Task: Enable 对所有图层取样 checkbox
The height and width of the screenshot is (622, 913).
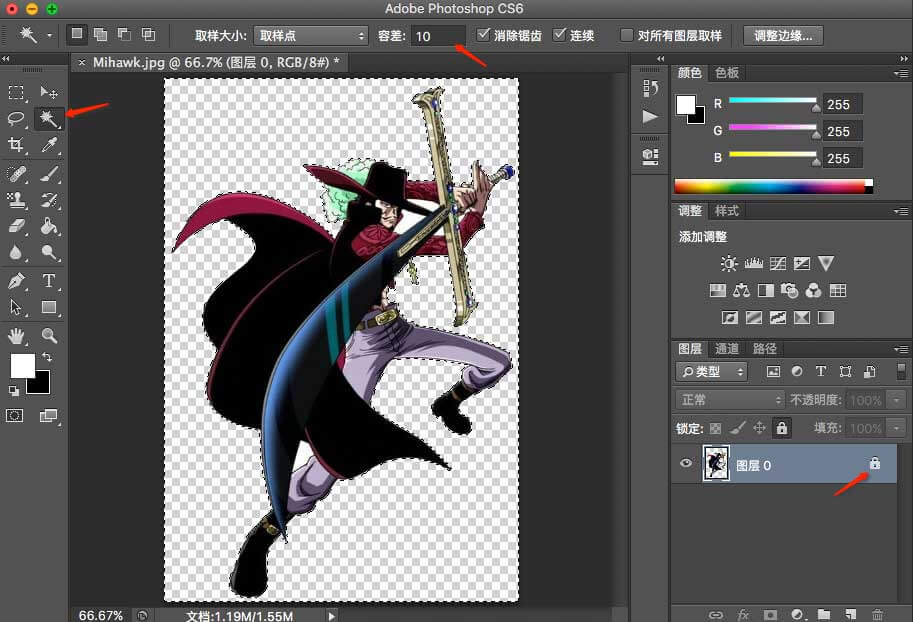Action: click(x=627, y=35)
